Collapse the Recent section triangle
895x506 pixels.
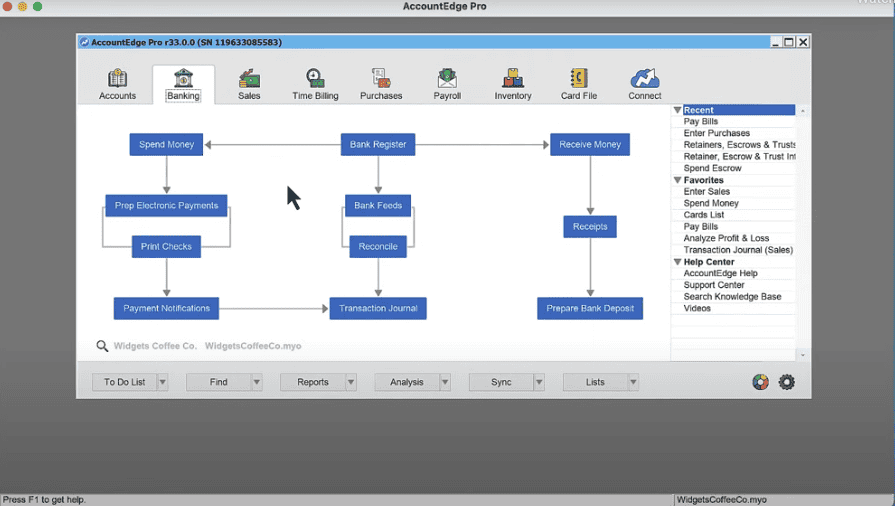pos(678,110)
